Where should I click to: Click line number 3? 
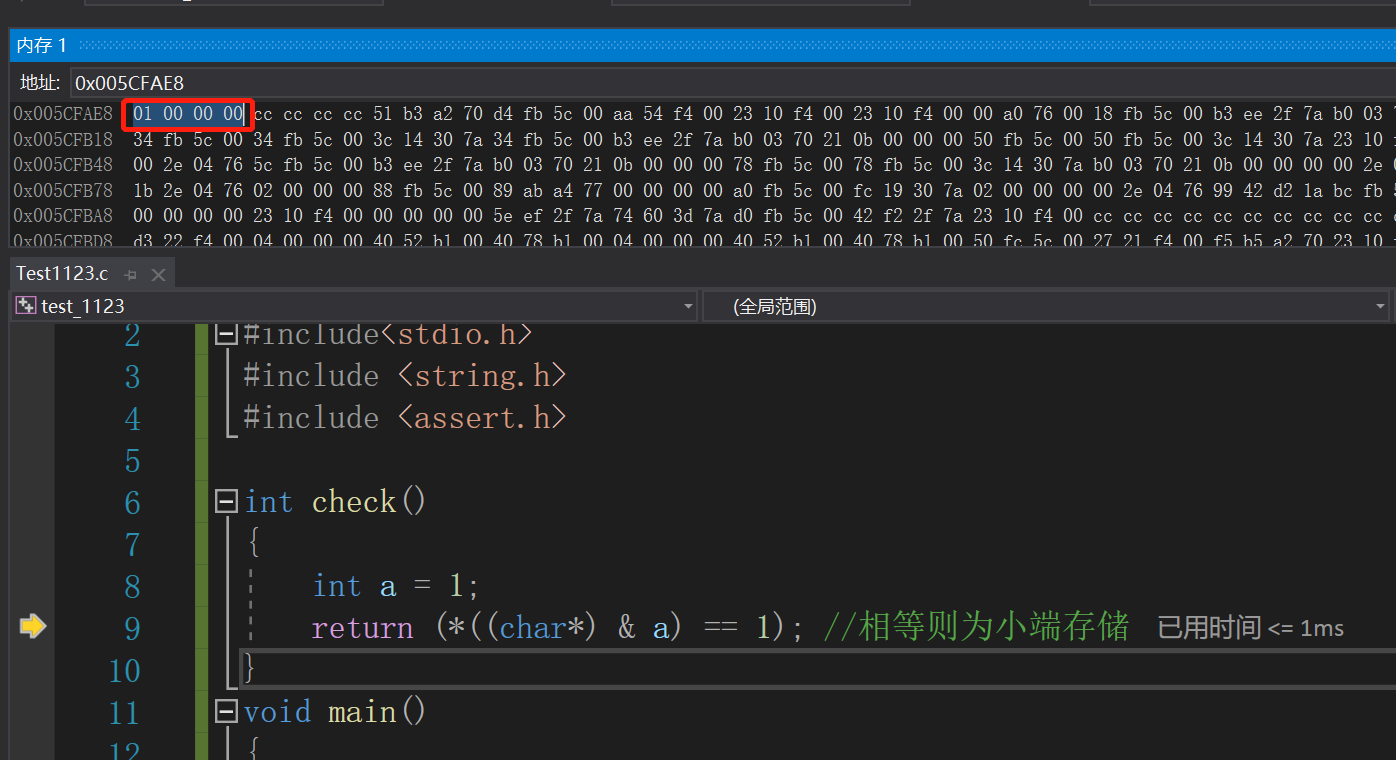132,376
